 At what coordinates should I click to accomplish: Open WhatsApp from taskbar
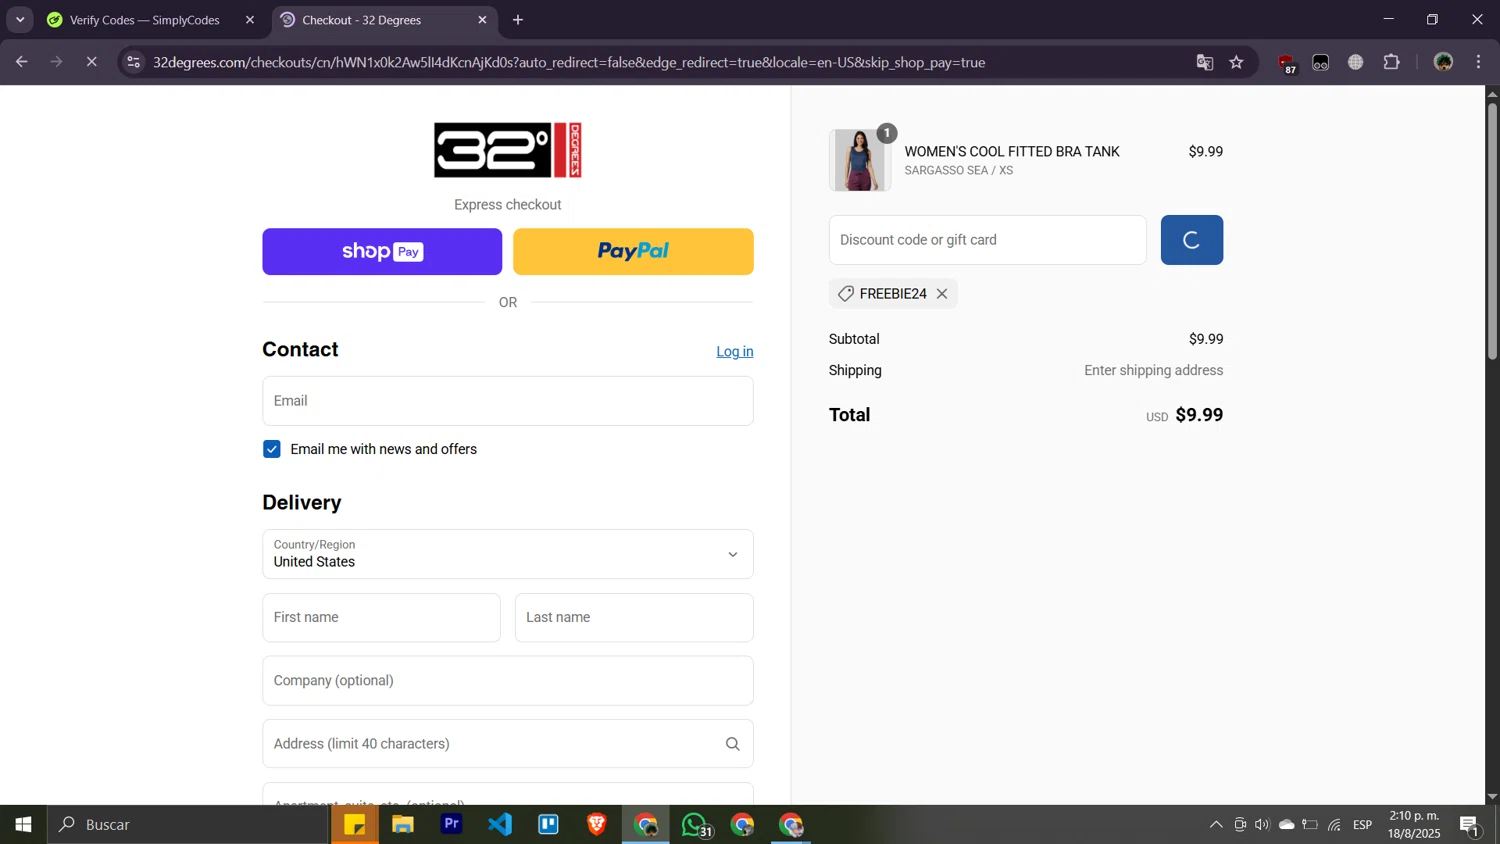click(x=695, y=825)
